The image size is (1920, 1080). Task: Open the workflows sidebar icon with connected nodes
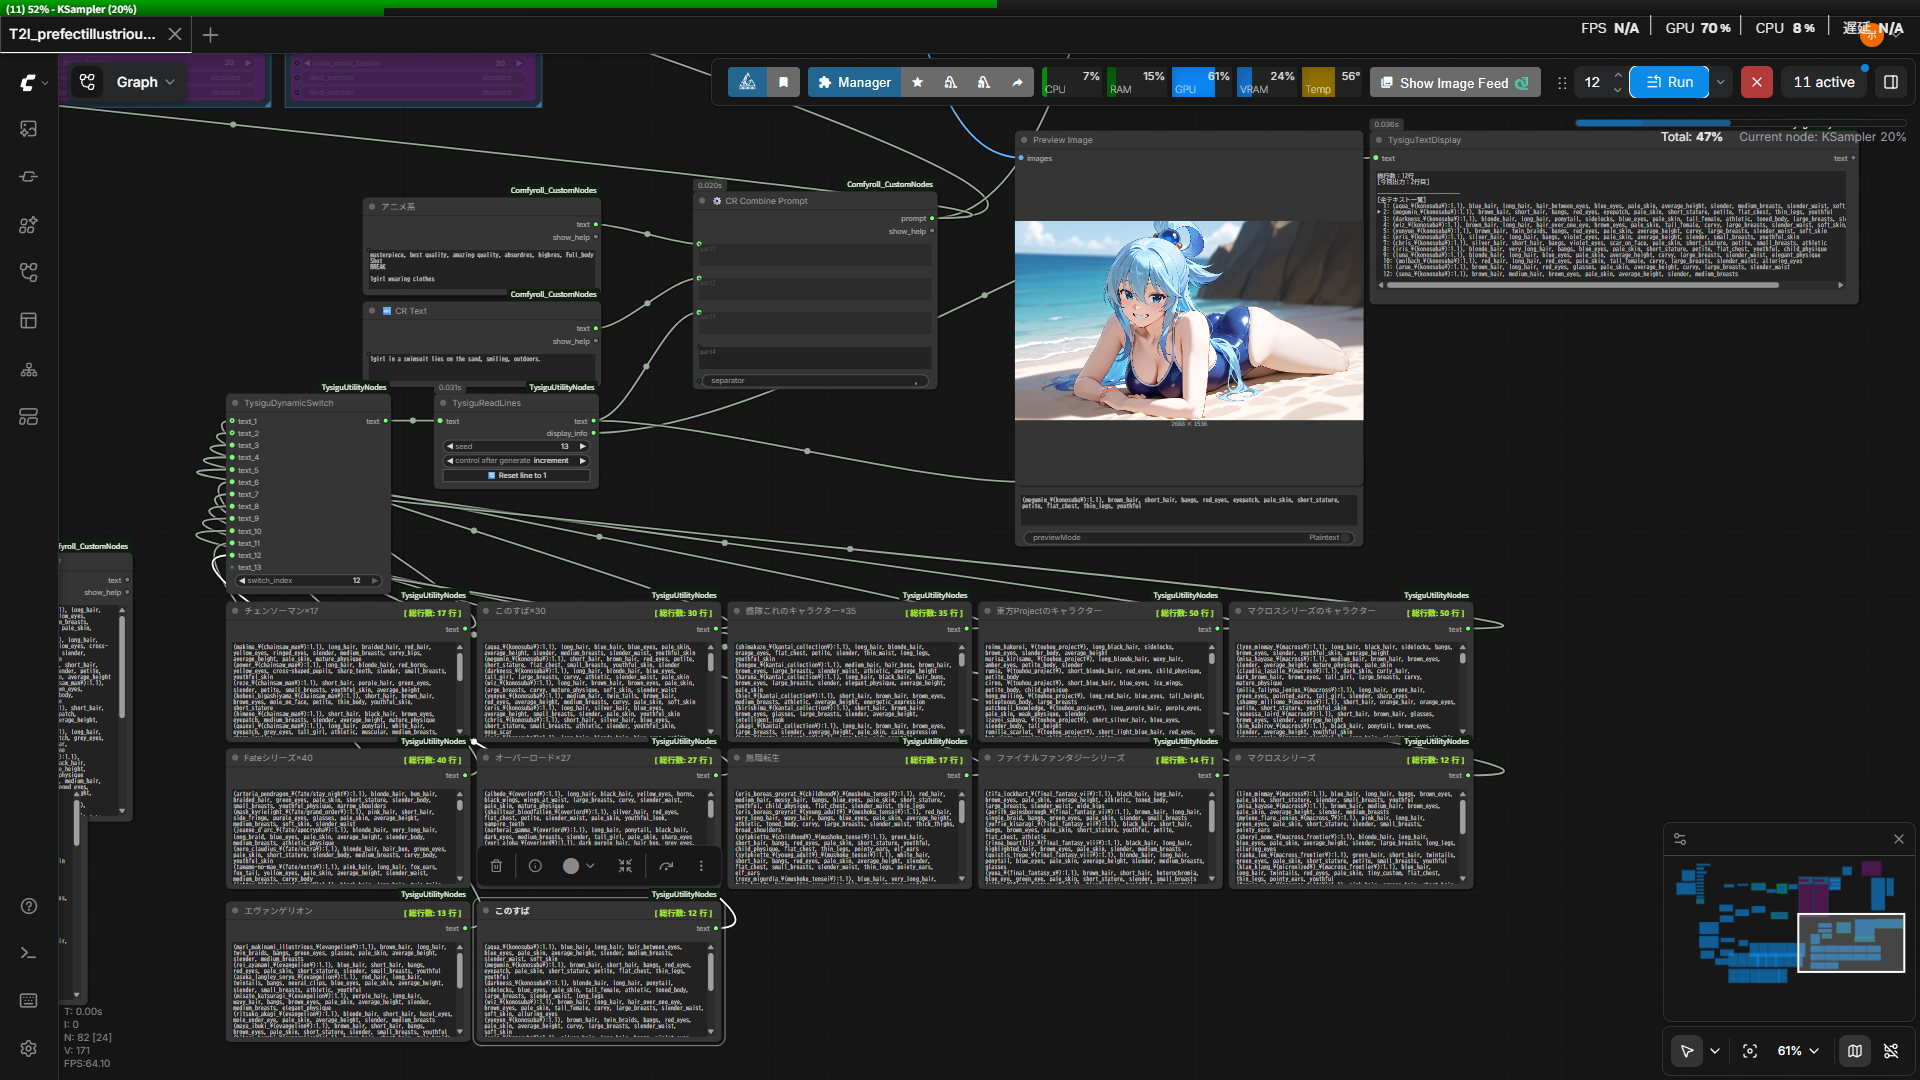coord(28,272)
